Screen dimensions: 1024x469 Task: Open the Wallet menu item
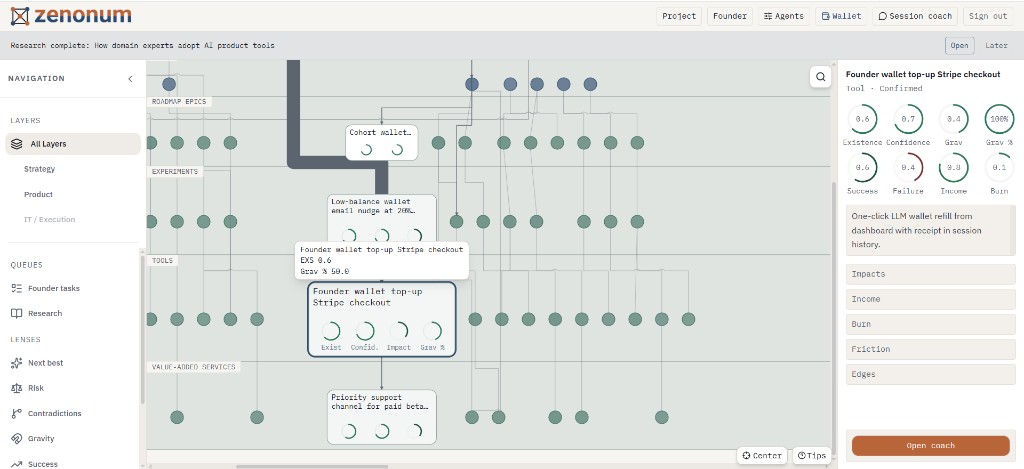point(841,16)
